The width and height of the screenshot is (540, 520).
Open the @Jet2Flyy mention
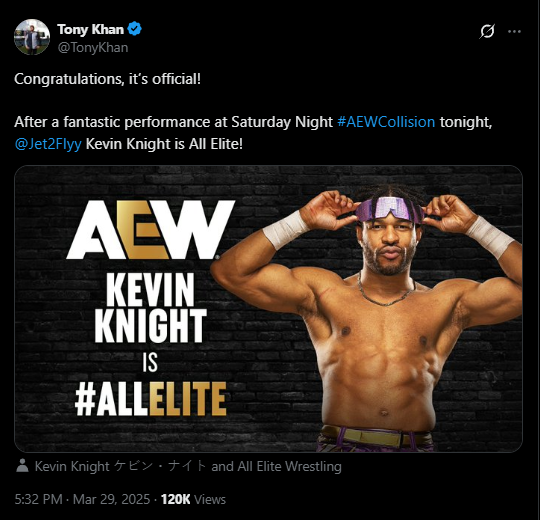point(48,144)
